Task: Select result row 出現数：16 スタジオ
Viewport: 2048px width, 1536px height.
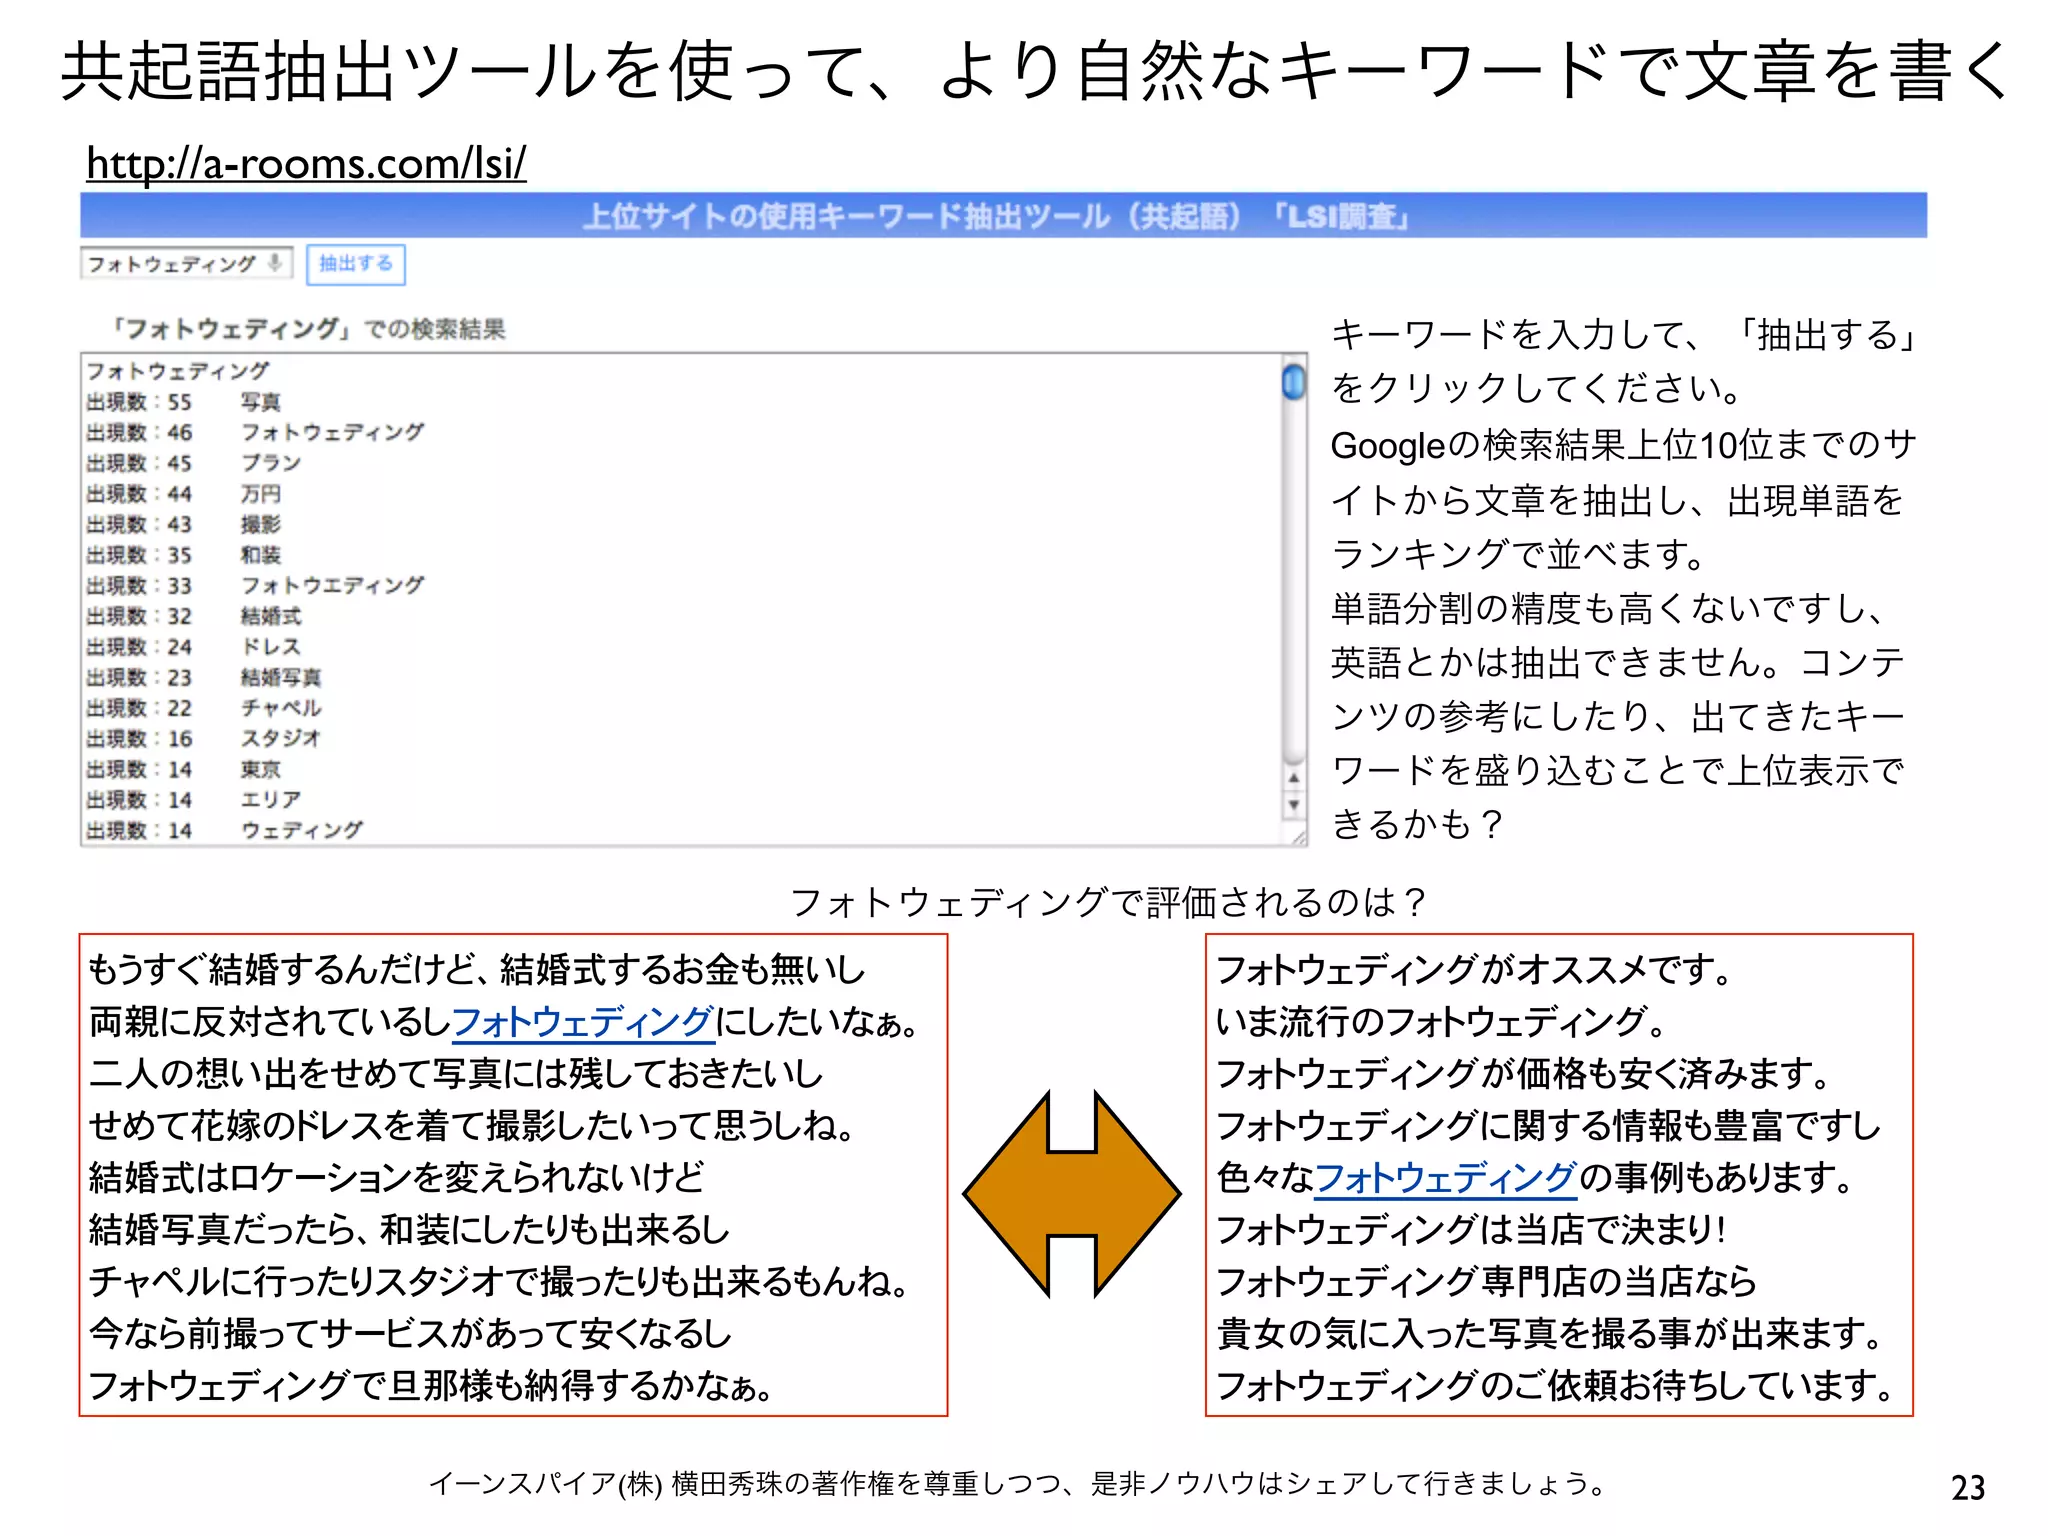Action: pos(204,739)
